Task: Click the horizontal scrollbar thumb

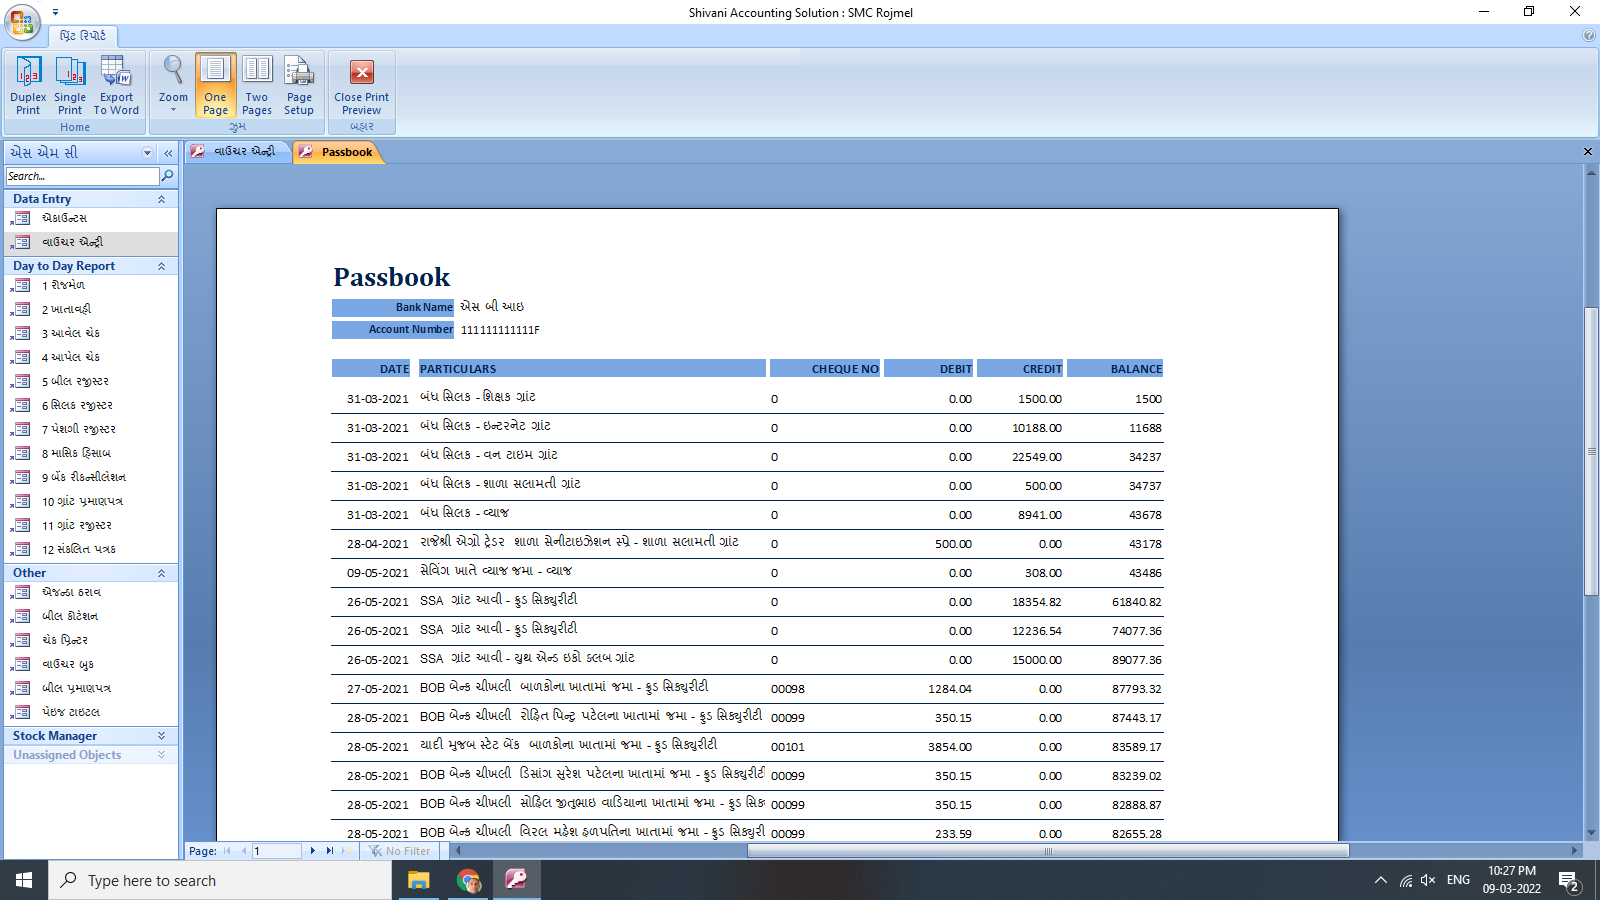Action: click(1047, 851)
